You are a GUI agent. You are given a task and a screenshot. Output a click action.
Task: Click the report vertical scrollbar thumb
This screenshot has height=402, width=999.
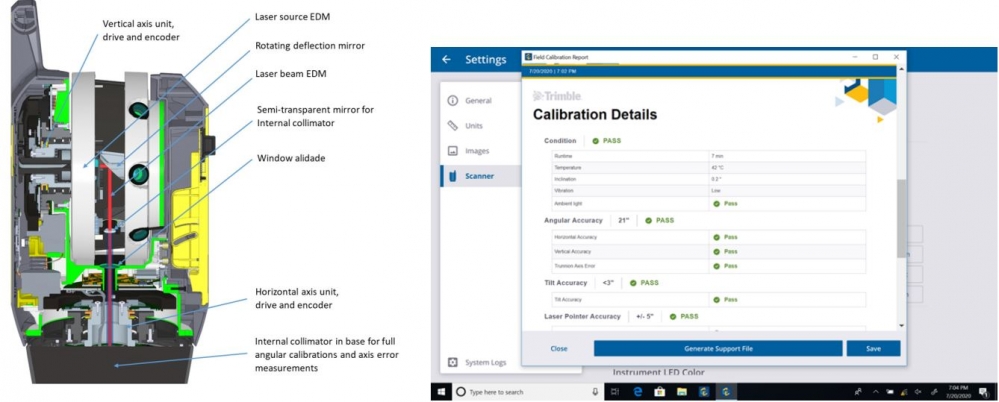[900, 219]
